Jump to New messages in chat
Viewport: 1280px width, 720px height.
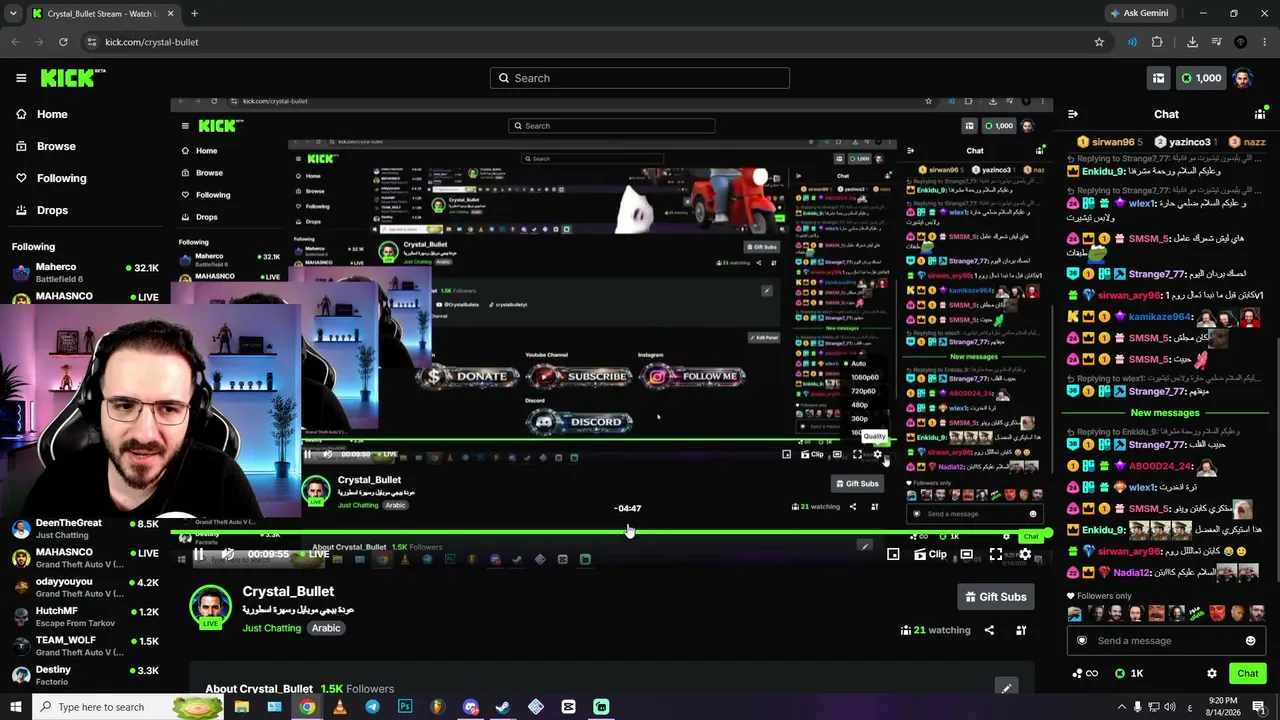tap(1165, 413)
